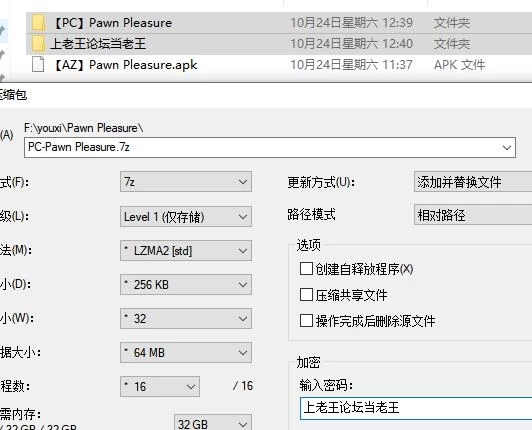This screenshot has width=532, height=430.
Task: Open path mode 相对路径 dropdown
Action: (473, 215)
